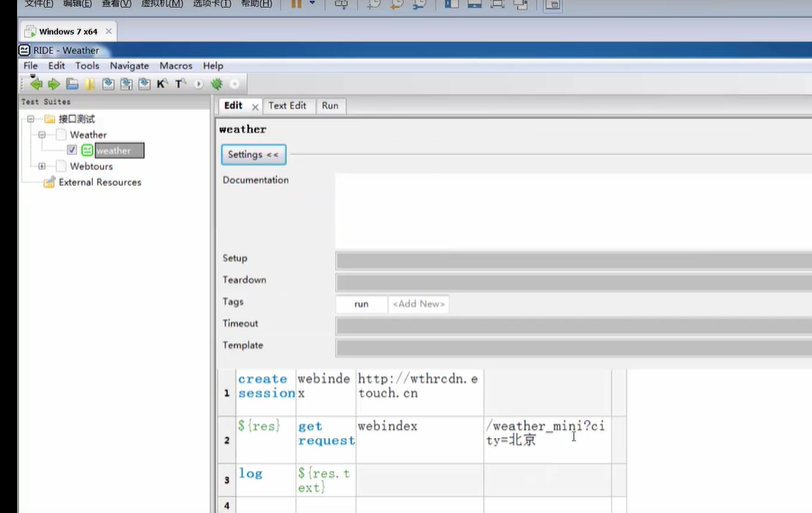812x513 pixels.
Task: Click the Teardown field
Action: click(573, 282)
